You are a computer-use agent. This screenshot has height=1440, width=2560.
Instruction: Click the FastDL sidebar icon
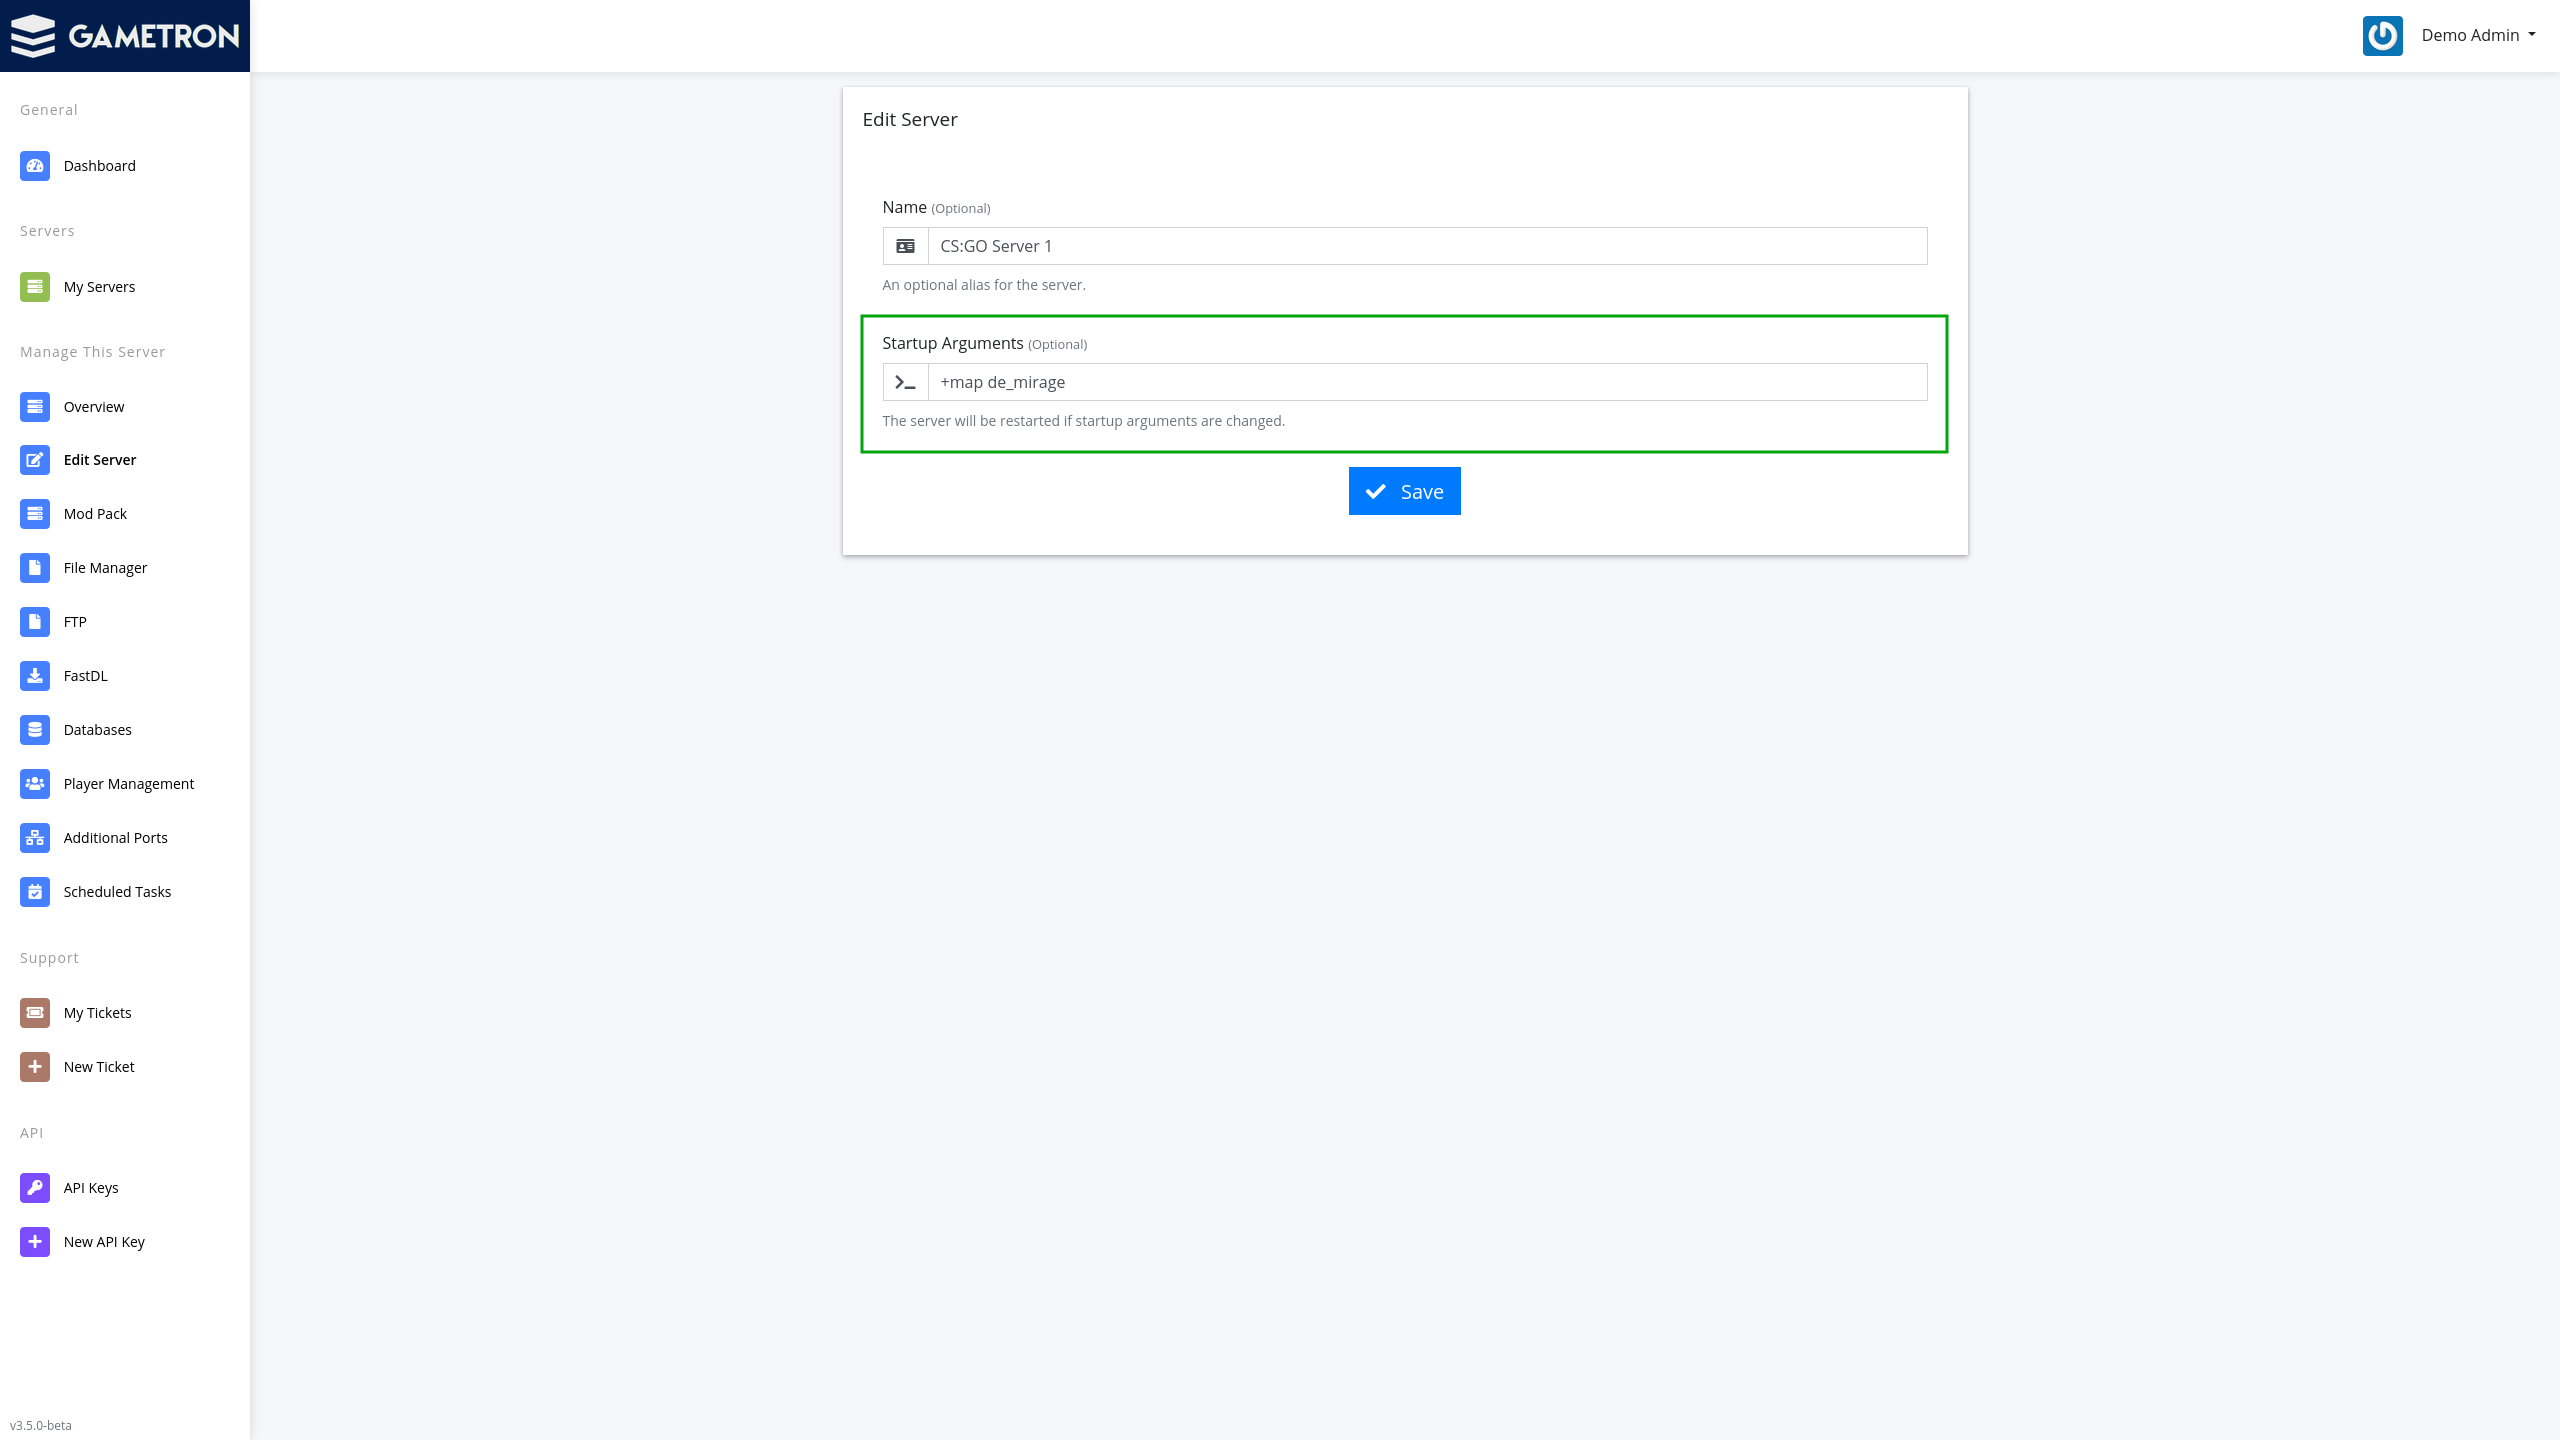coord(35,675)
